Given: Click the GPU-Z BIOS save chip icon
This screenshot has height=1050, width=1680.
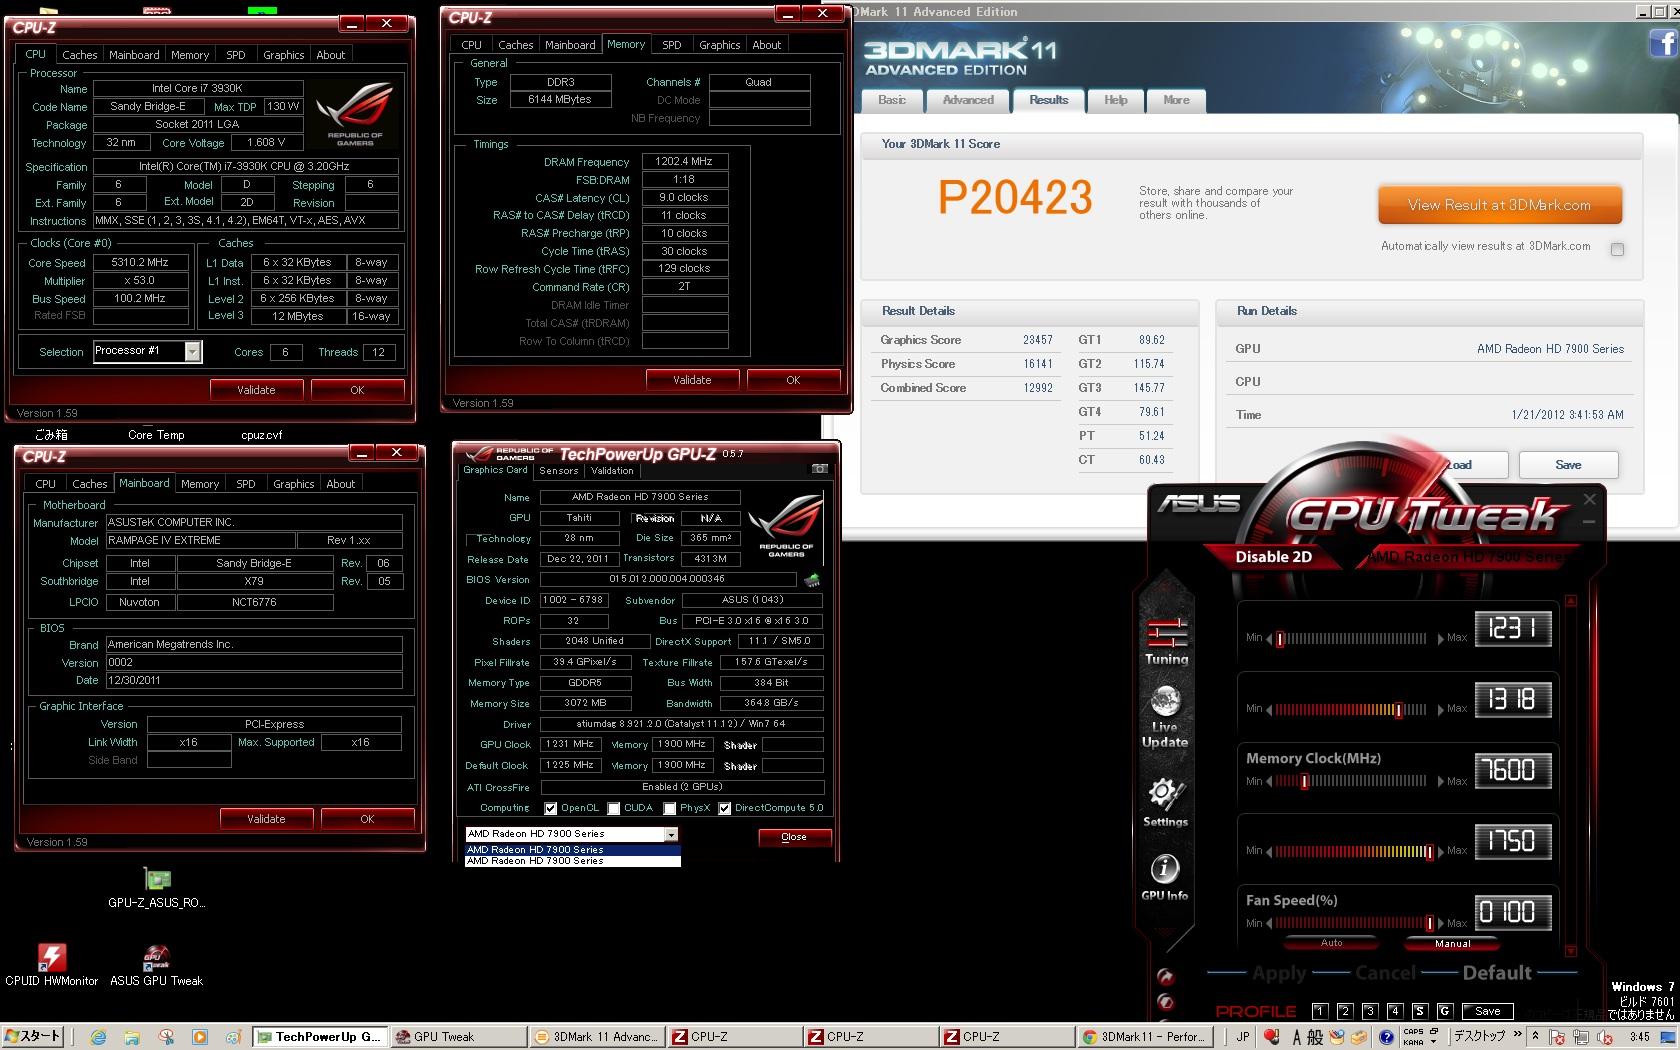Looking at the screenshot, I should click(812, 579).
